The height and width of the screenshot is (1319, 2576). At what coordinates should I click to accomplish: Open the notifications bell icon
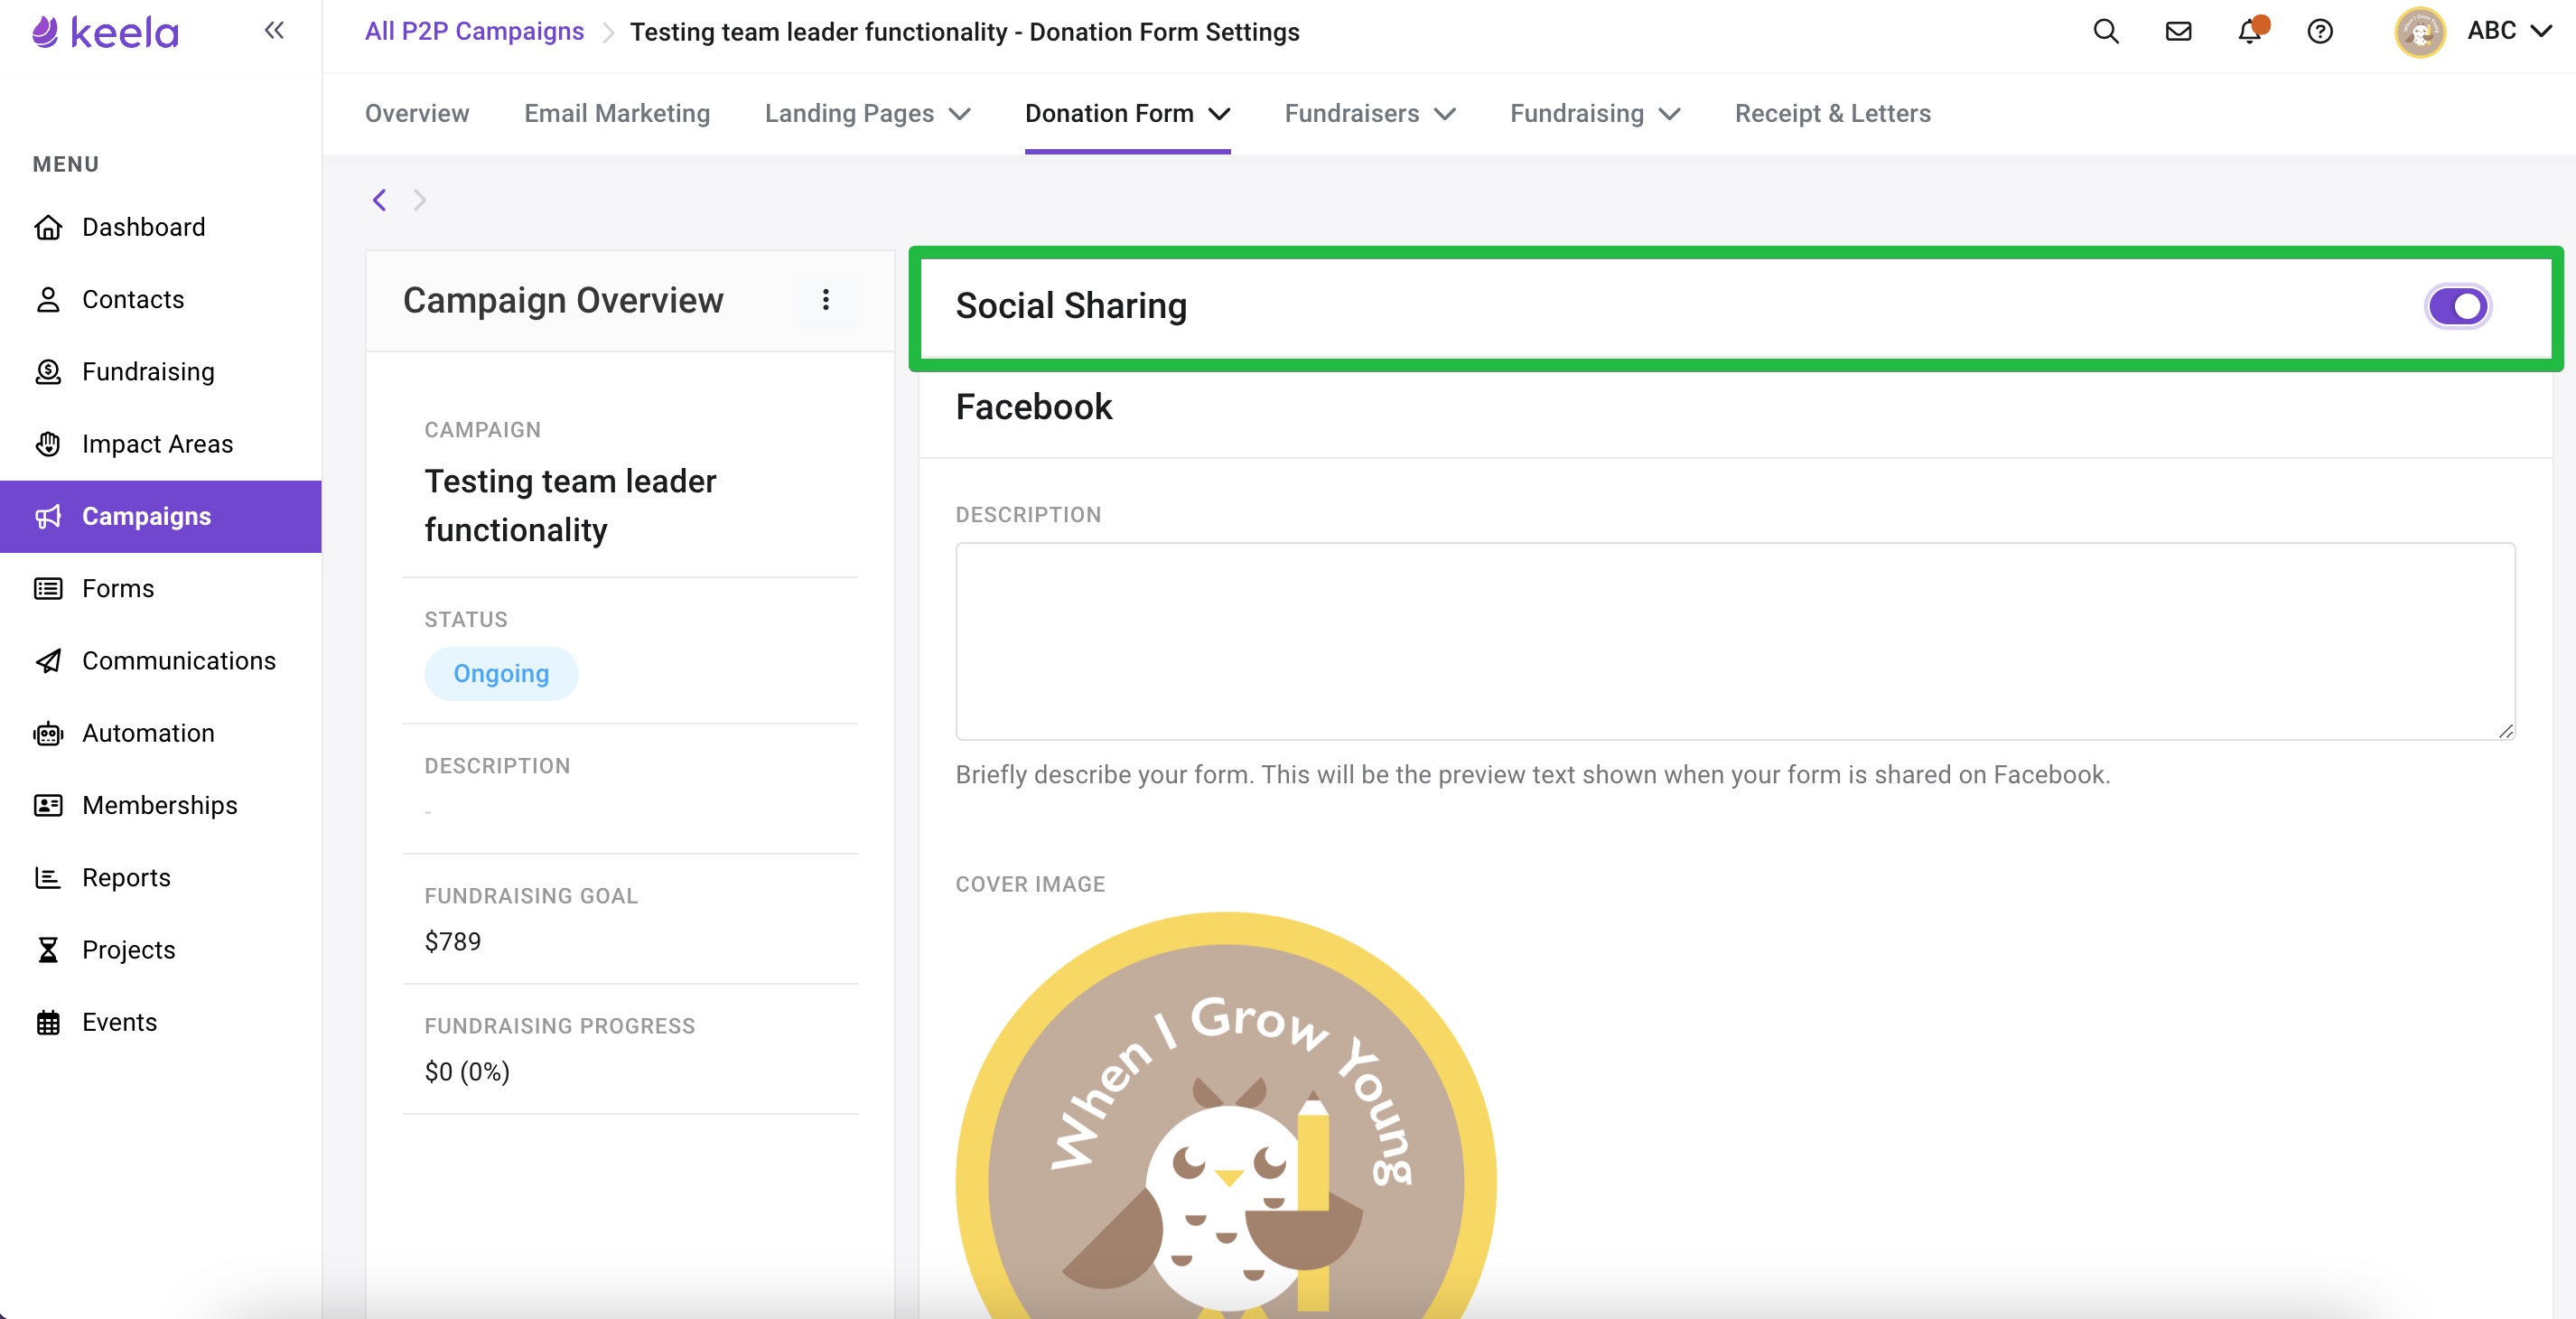[x=2250, y=30]
